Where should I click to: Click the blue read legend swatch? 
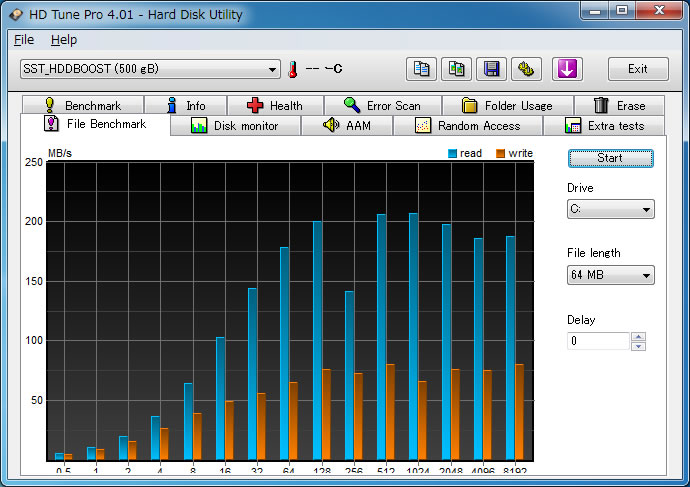click(x=452, y=154)
